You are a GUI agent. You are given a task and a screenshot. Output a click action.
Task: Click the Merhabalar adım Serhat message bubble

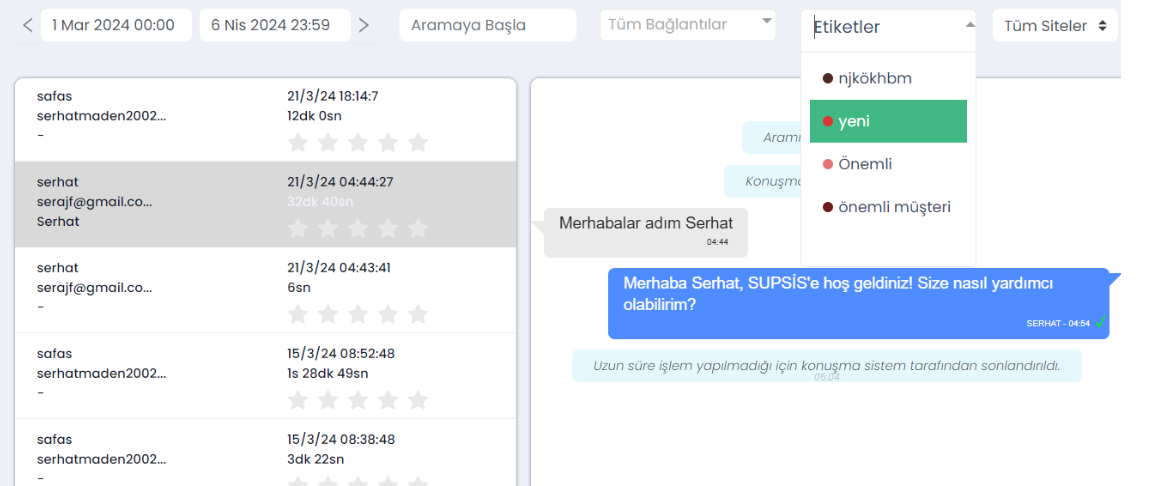tap(645, 232)
